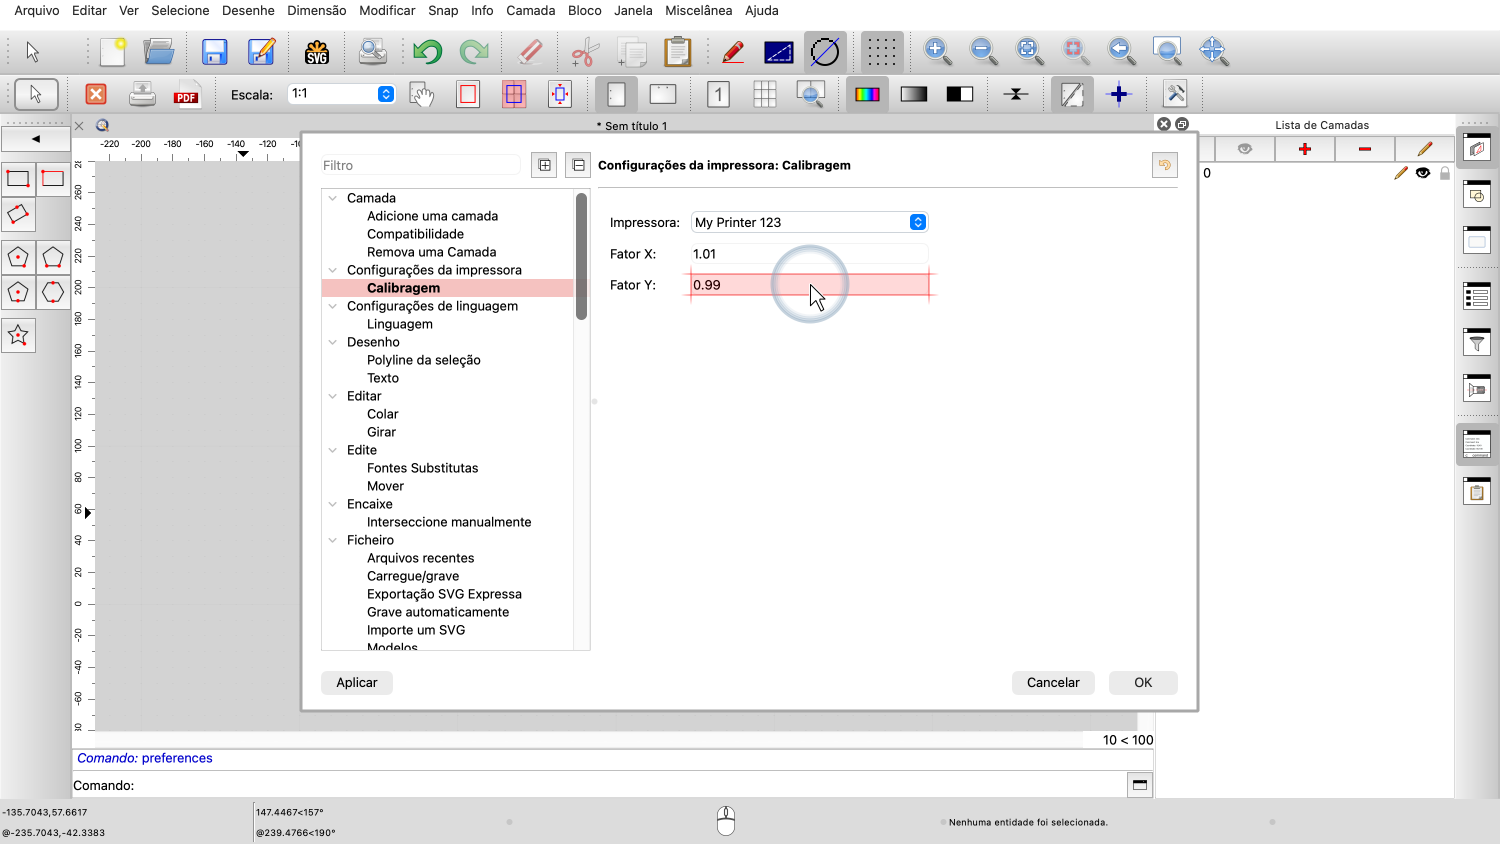Viewport: 1500px width, 844px height.
Task: Open the Camada menu
Action: click(x=530, y=10)
